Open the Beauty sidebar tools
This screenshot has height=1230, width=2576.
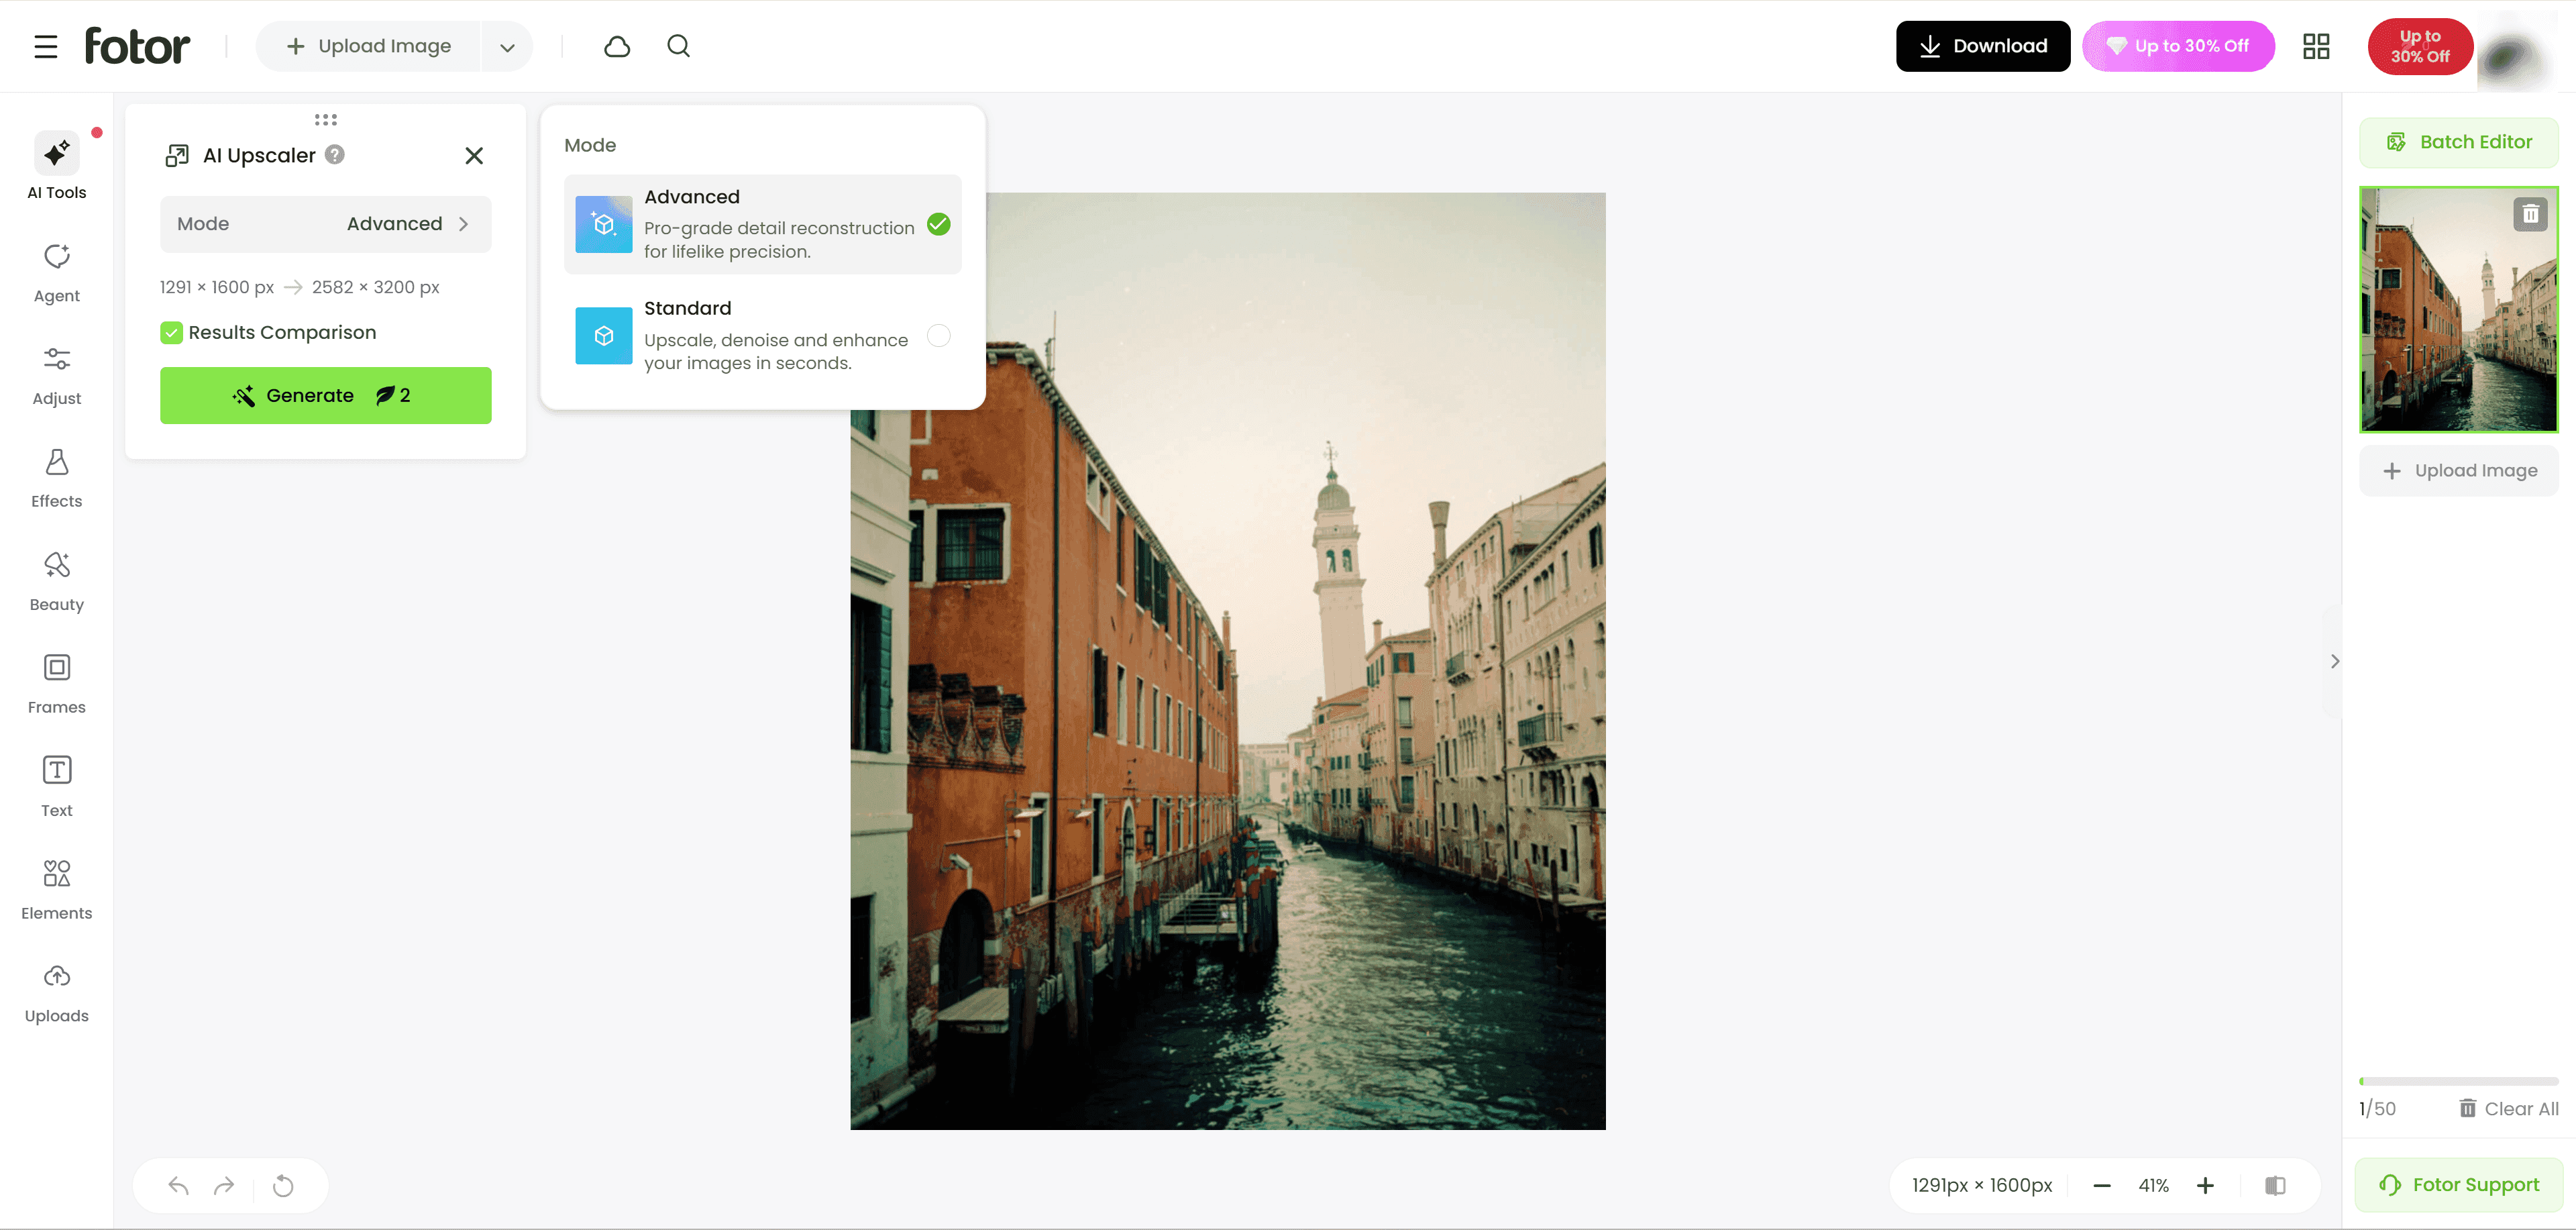[57, 582]
